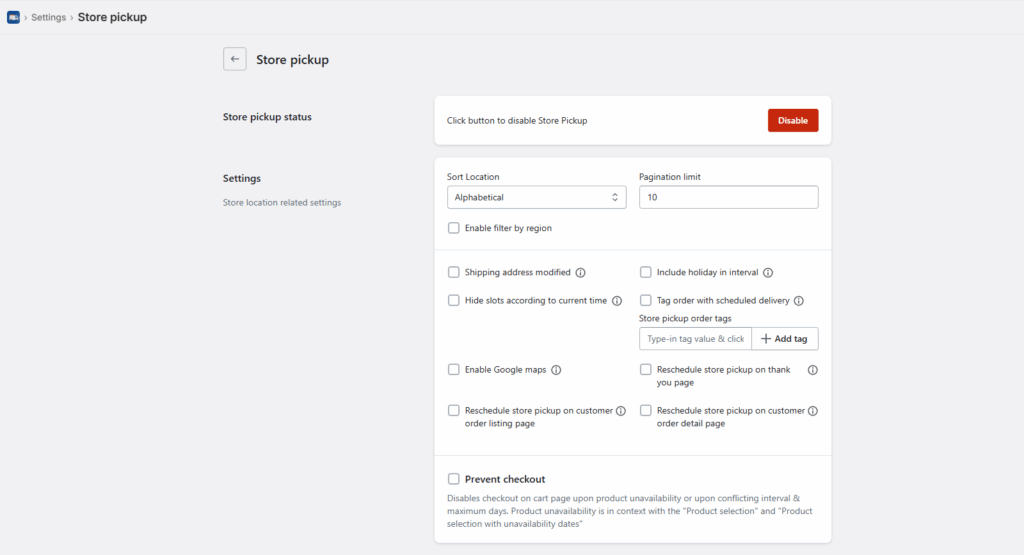
Task: Click the store pickup order tags input
Action: (696, 339)
